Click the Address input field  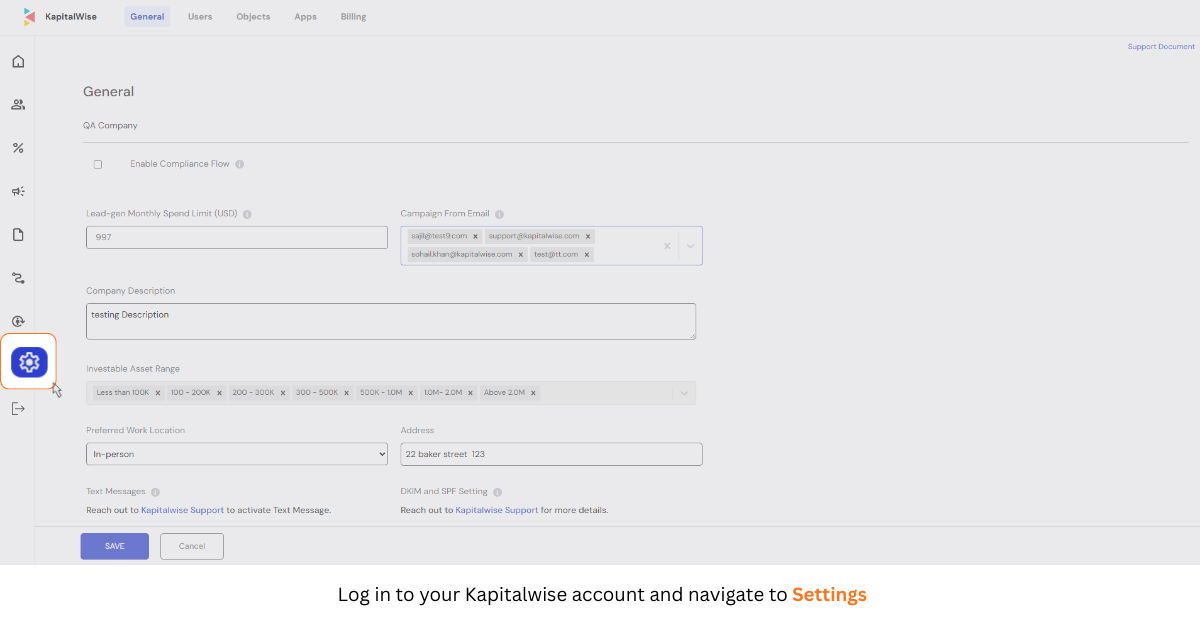click(551, 454)
